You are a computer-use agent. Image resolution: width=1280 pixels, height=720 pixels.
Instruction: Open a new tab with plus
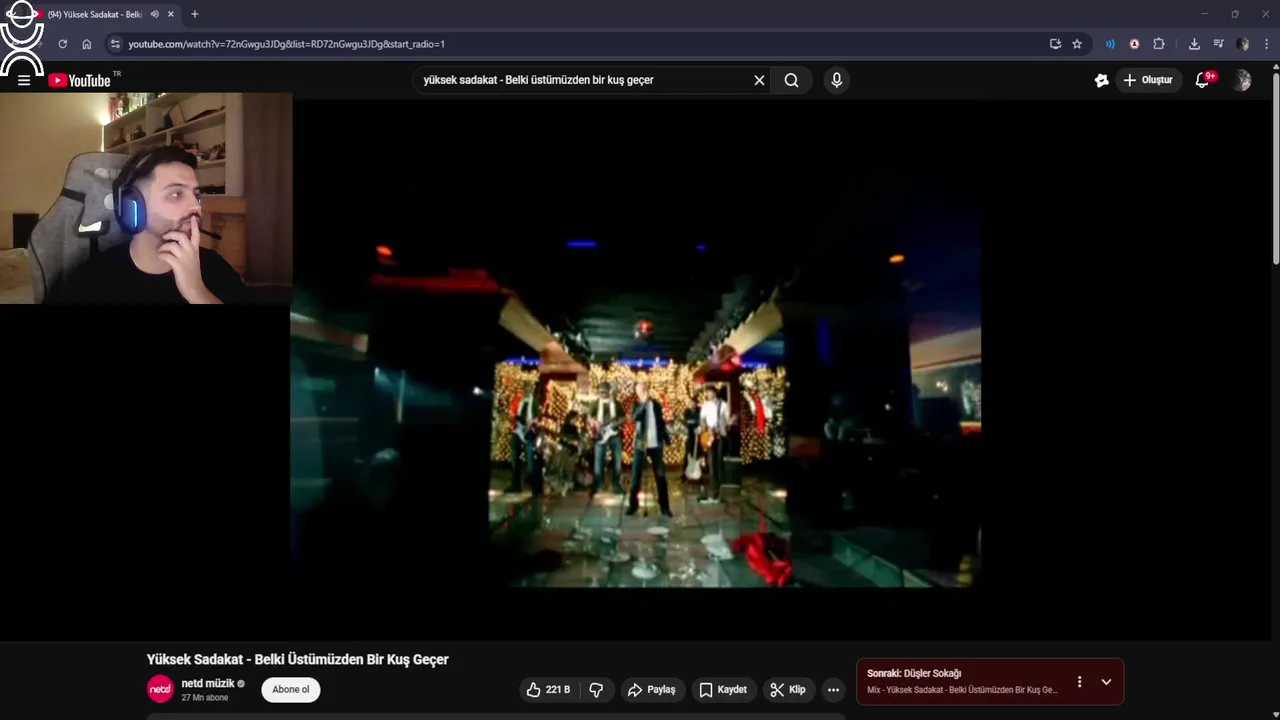point(194,14)
